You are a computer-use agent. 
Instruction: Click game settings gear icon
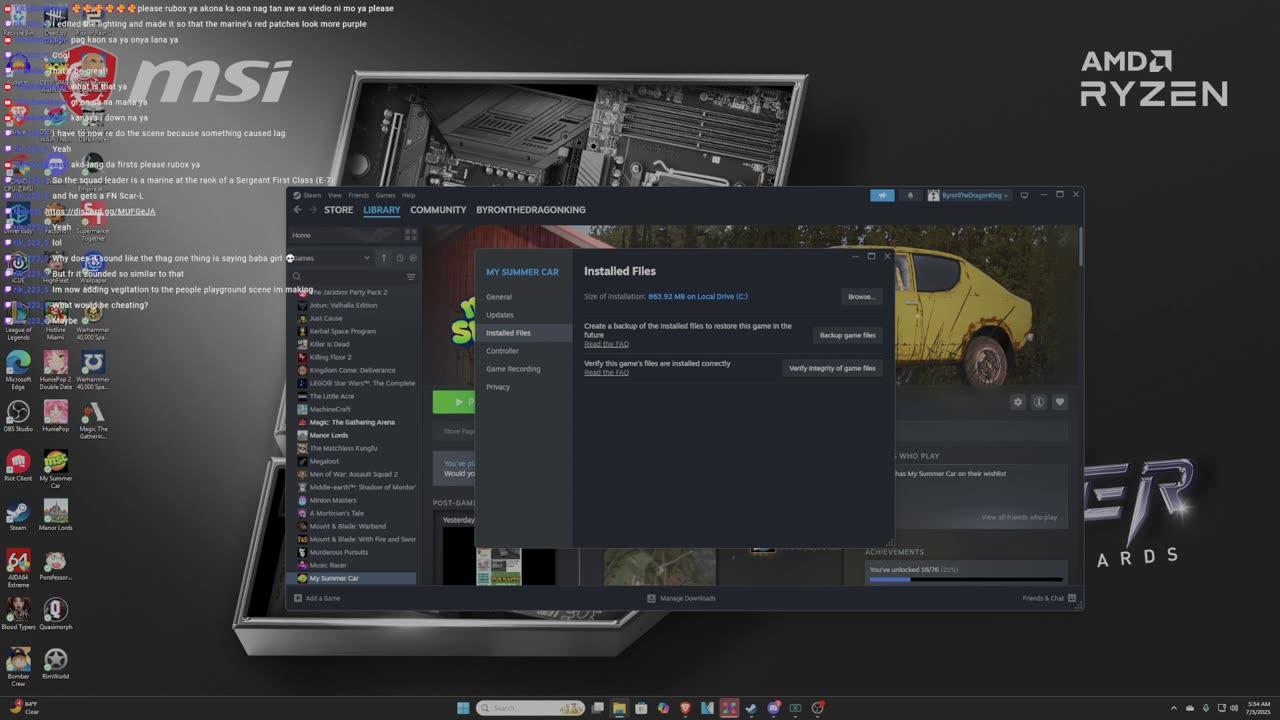coord(1018,402)
